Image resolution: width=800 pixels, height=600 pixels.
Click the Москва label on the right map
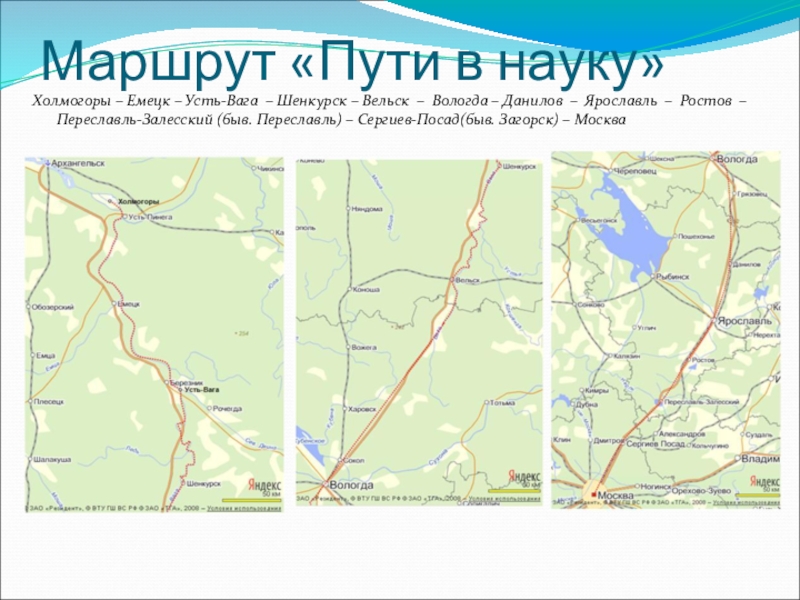615,495
